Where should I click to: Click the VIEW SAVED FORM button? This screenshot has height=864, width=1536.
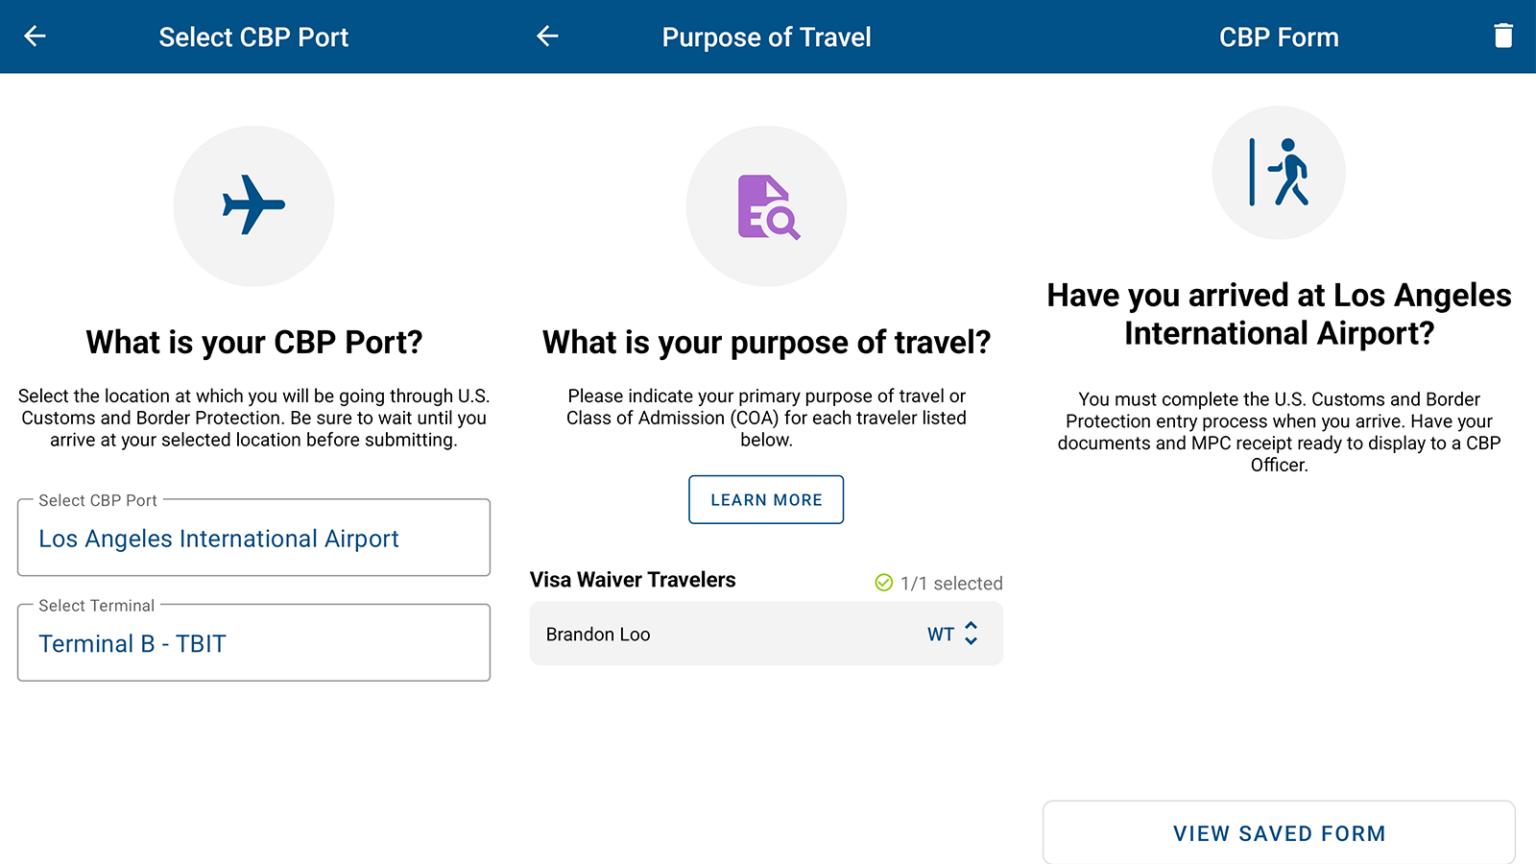[x=1279, y=832]
